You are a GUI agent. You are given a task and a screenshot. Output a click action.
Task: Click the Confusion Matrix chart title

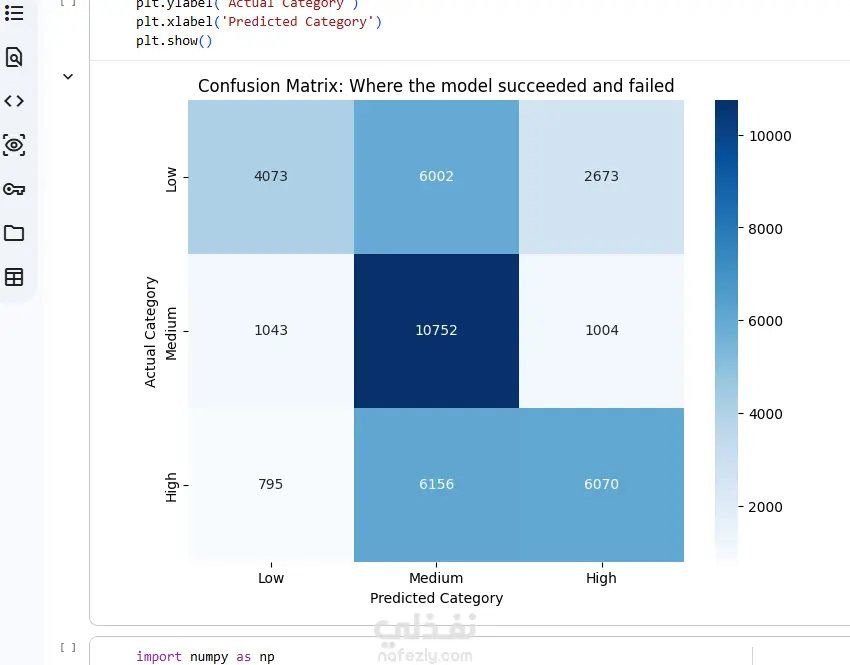[x=436, y=86]
